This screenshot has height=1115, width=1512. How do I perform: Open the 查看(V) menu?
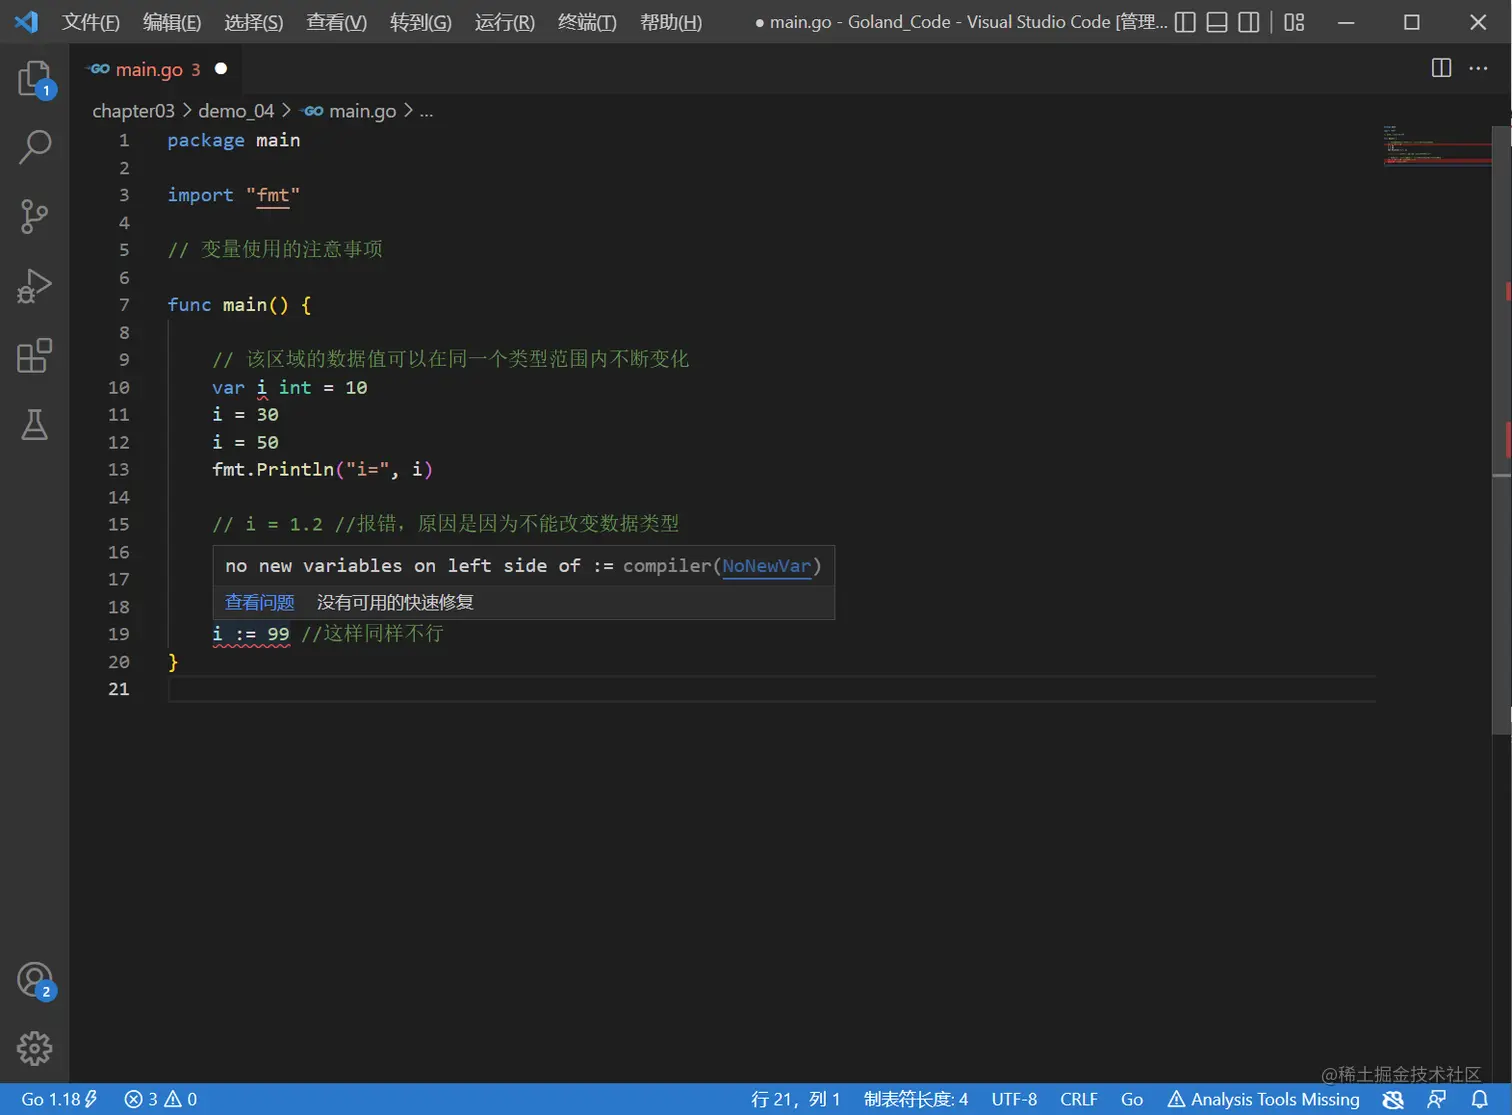point(336,22)
